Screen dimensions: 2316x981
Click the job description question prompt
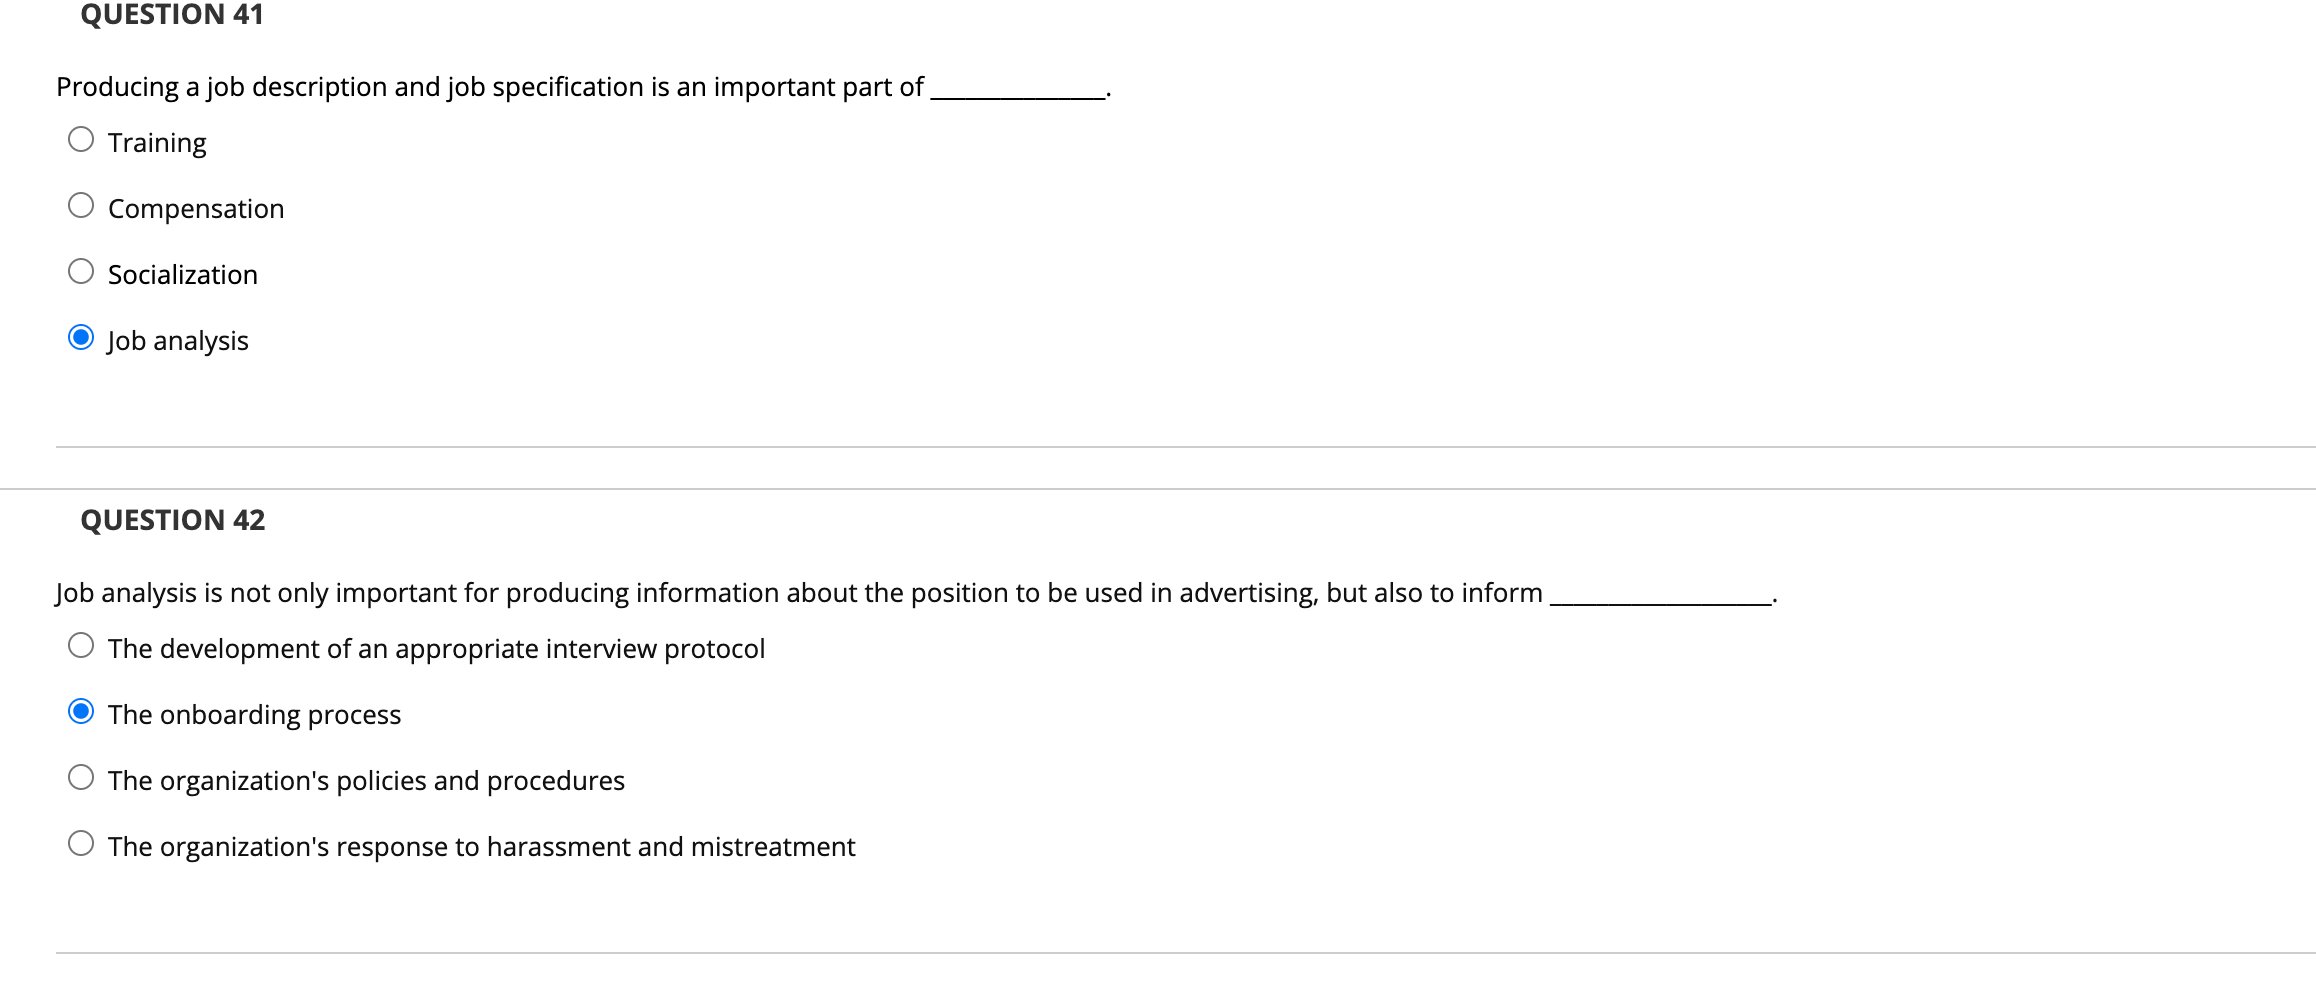pyautogui.click(x=584, y=87)
